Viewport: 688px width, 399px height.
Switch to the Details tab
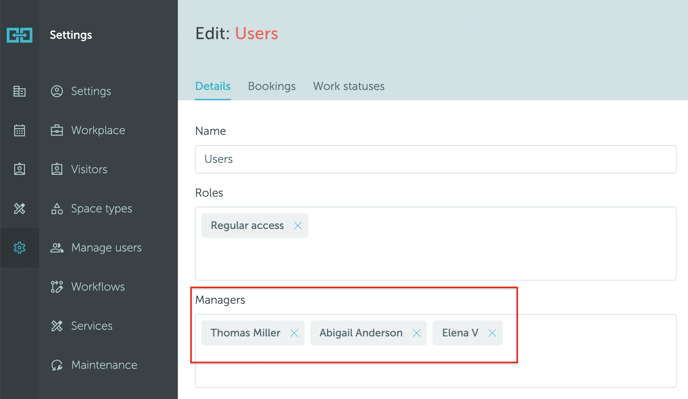213,86
